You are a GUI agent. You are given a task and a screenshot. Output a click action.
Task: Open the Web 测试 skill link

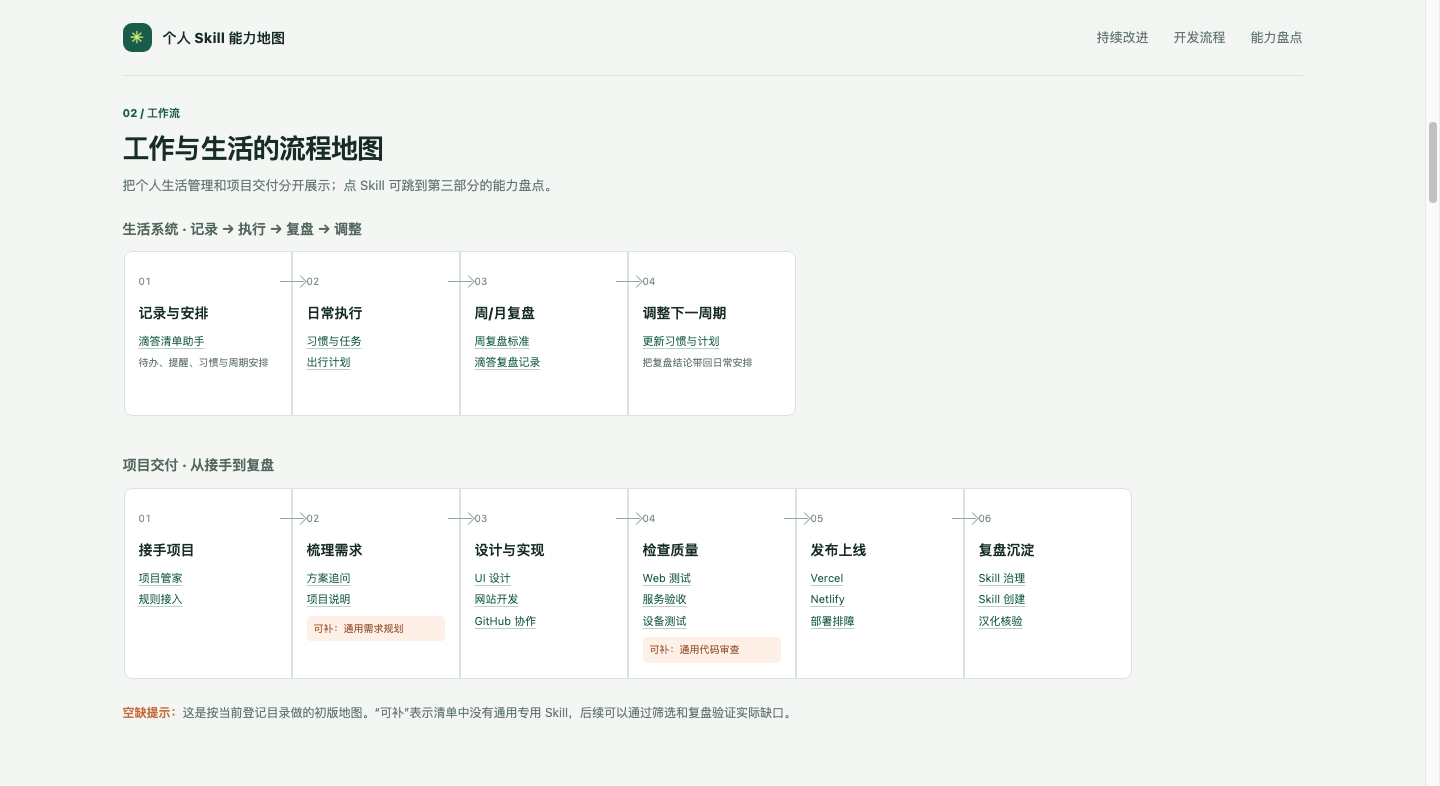click(x=666, y=579)
